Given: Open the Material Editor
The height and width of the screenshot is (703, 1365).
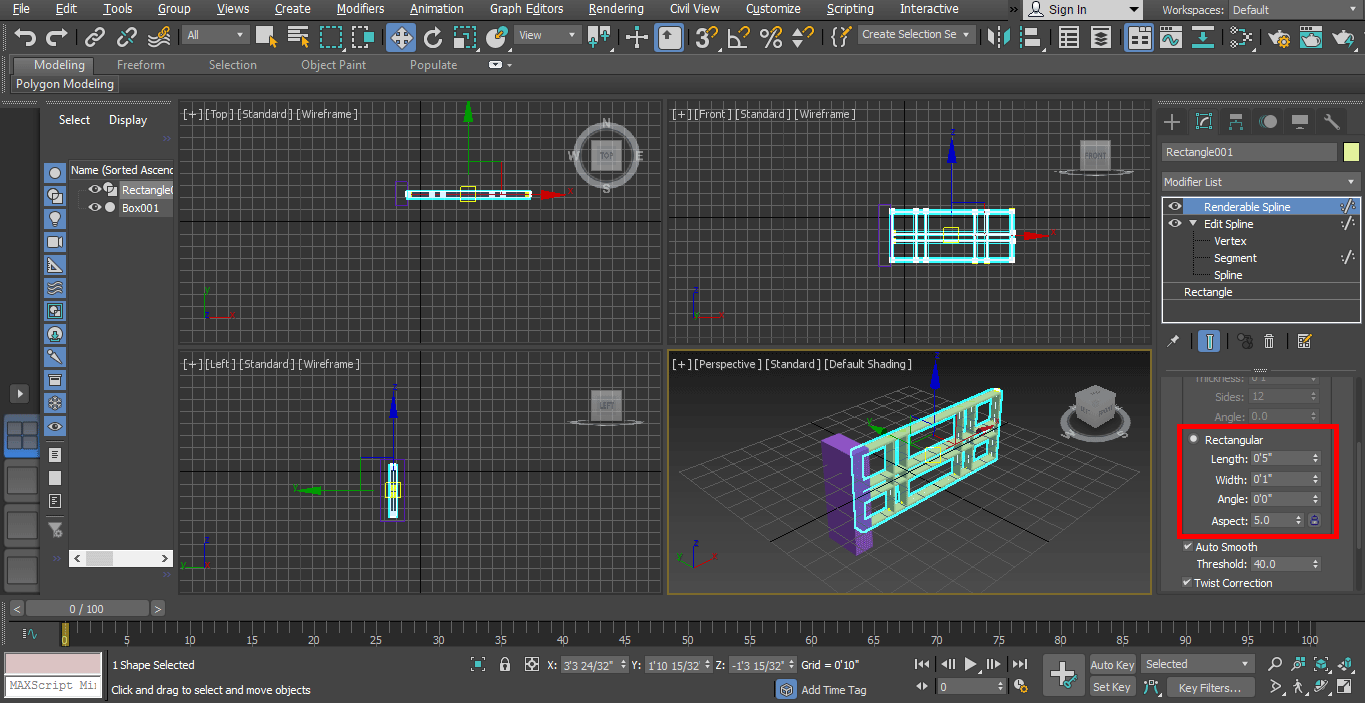Looking at the screenshot, I should tap(1240, 37).
